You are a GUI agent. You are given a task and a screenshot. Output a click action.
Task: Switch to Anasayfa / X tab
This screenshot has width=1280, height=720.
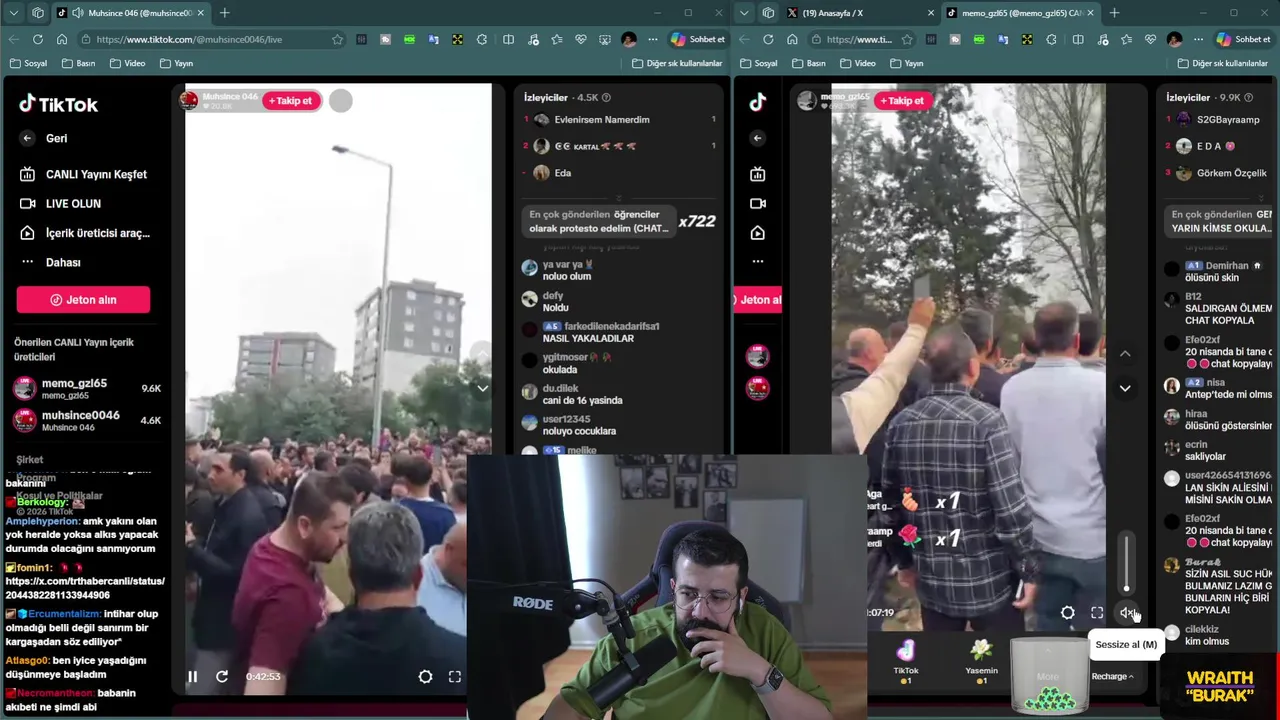[x=860, y=13]
